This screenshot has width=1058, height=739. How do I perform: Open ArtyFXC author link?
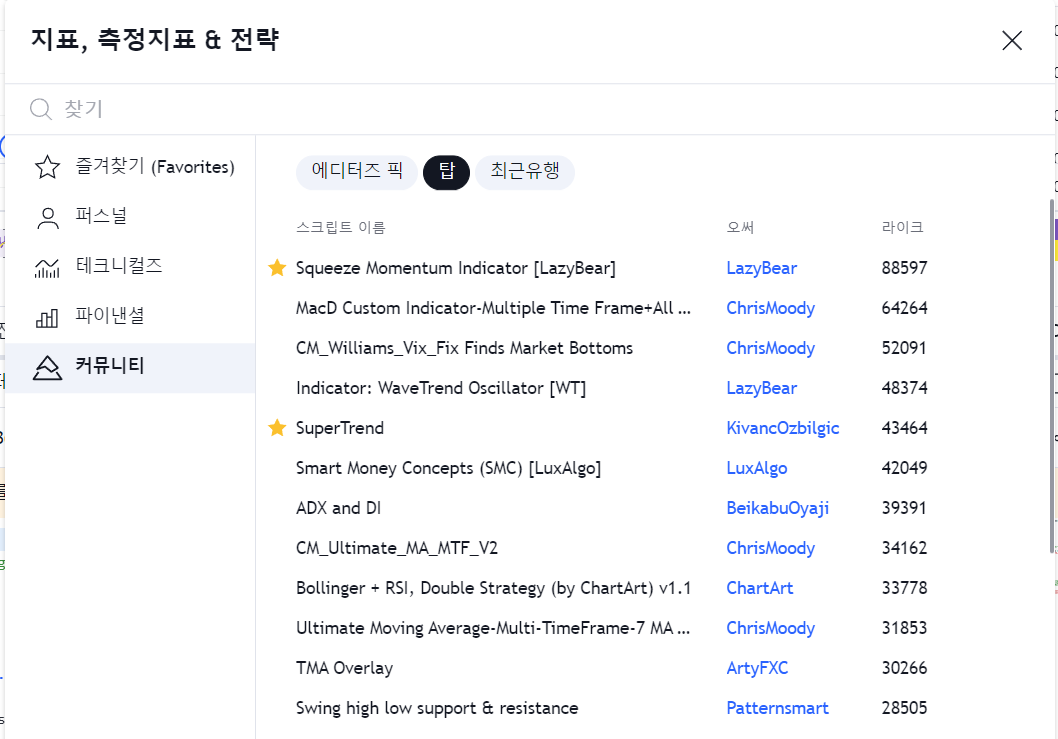(757, 668)
